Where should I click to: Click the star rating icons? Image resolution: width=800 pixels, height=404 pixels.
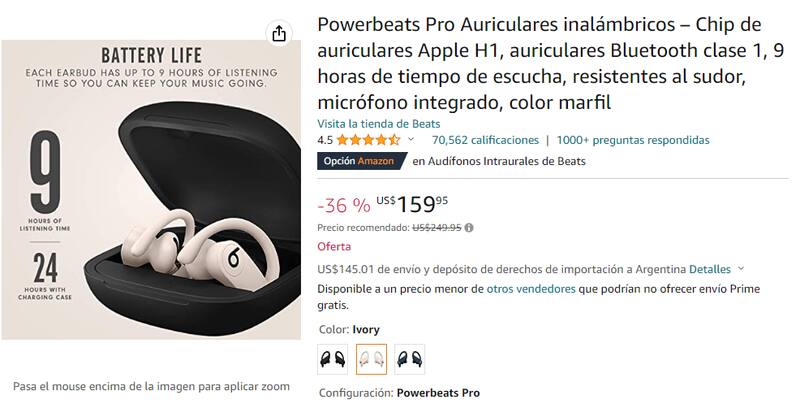[x=368, y=140]
